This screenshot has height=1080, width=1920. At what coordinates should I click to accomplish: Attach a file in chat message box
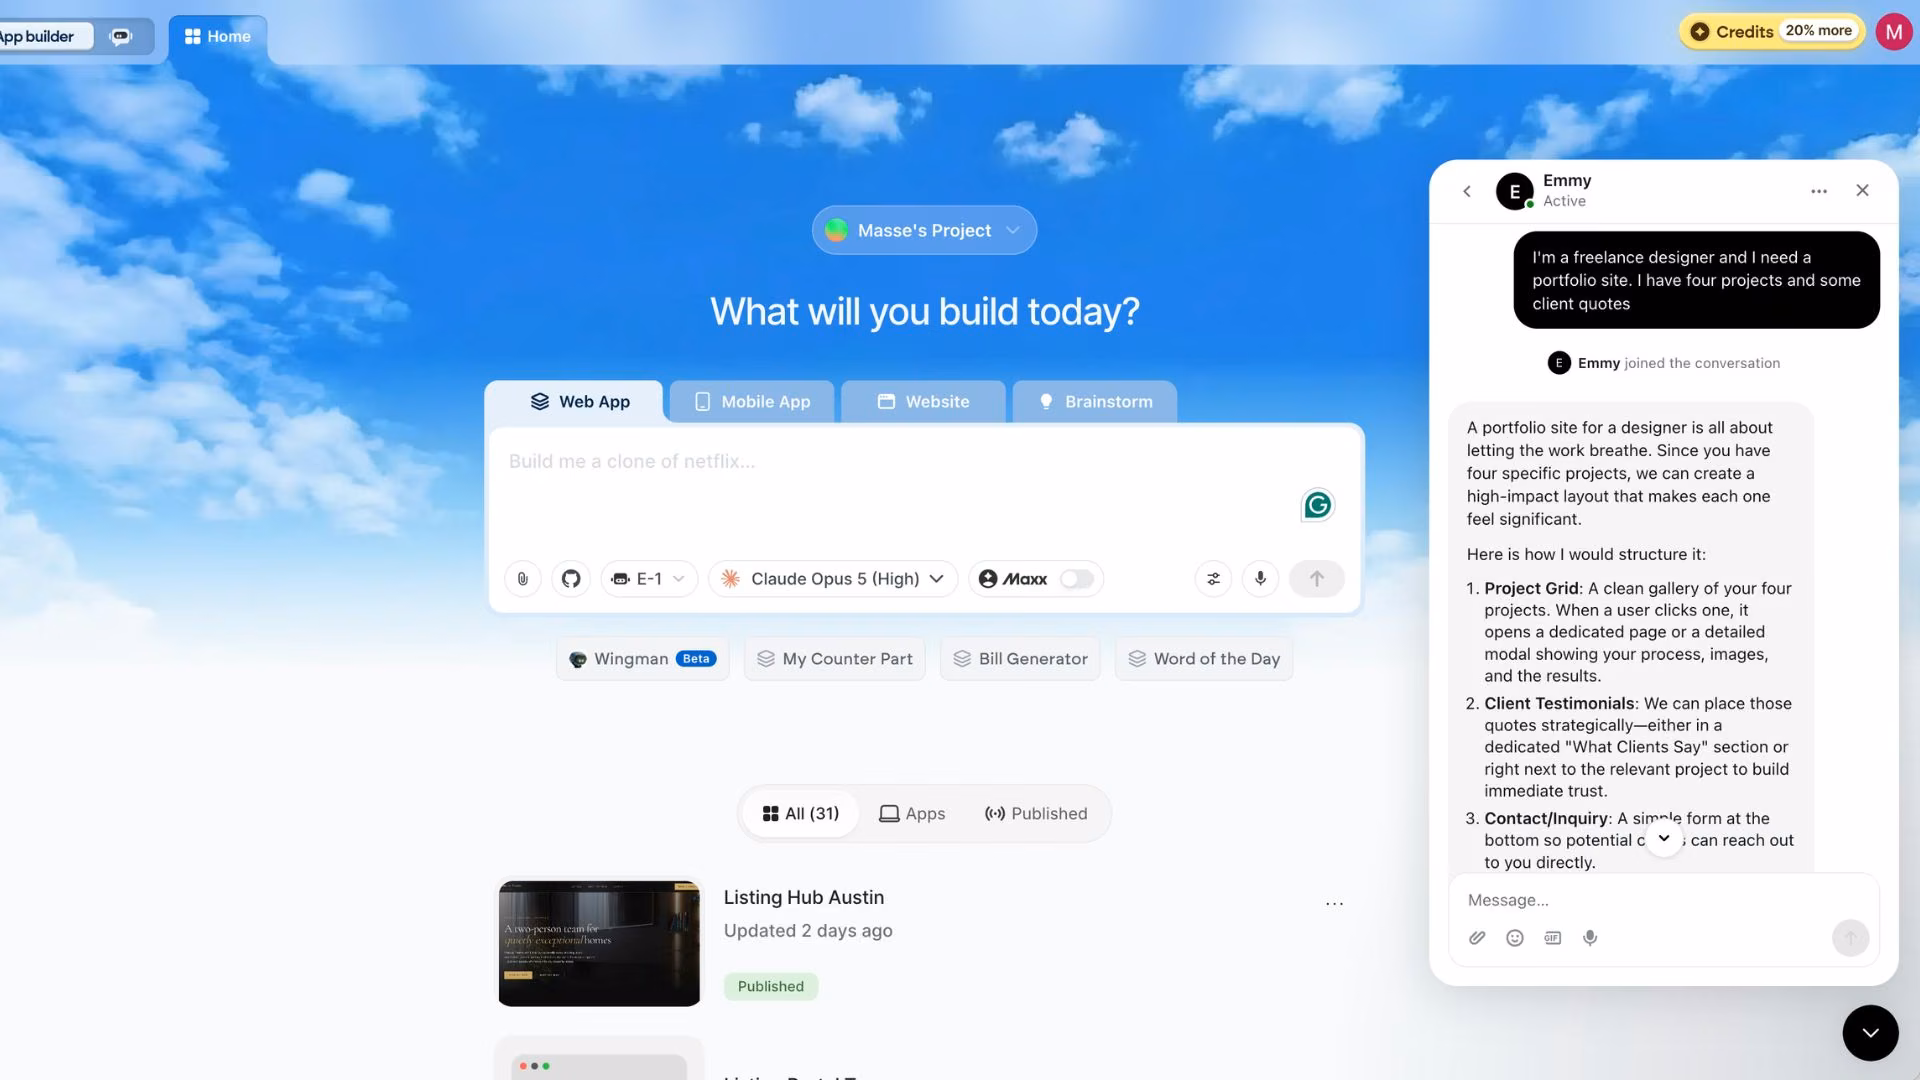[x=1477, y=938]
